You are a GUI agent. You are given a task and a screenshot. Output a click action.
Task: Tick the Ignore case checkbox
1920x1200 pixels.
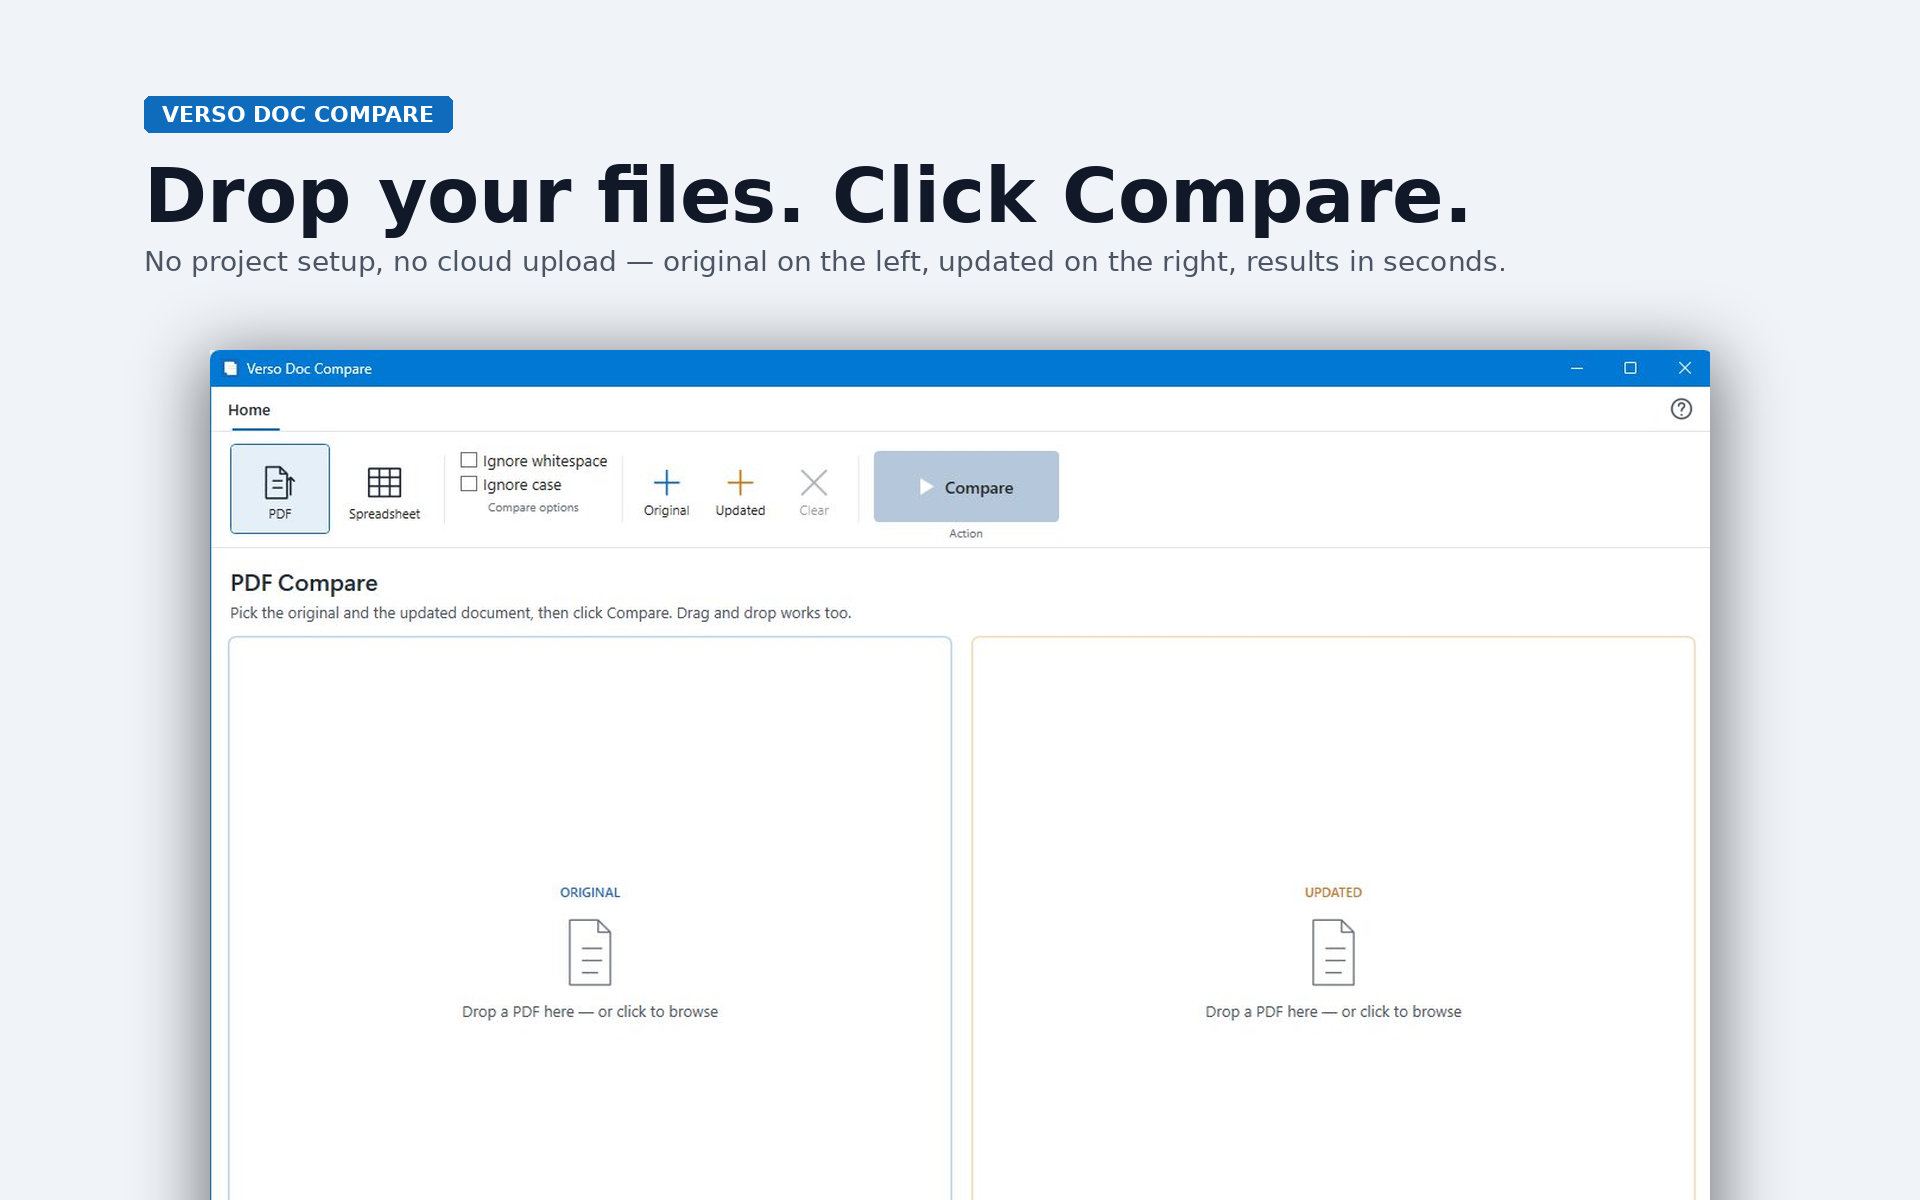(468, 484)
